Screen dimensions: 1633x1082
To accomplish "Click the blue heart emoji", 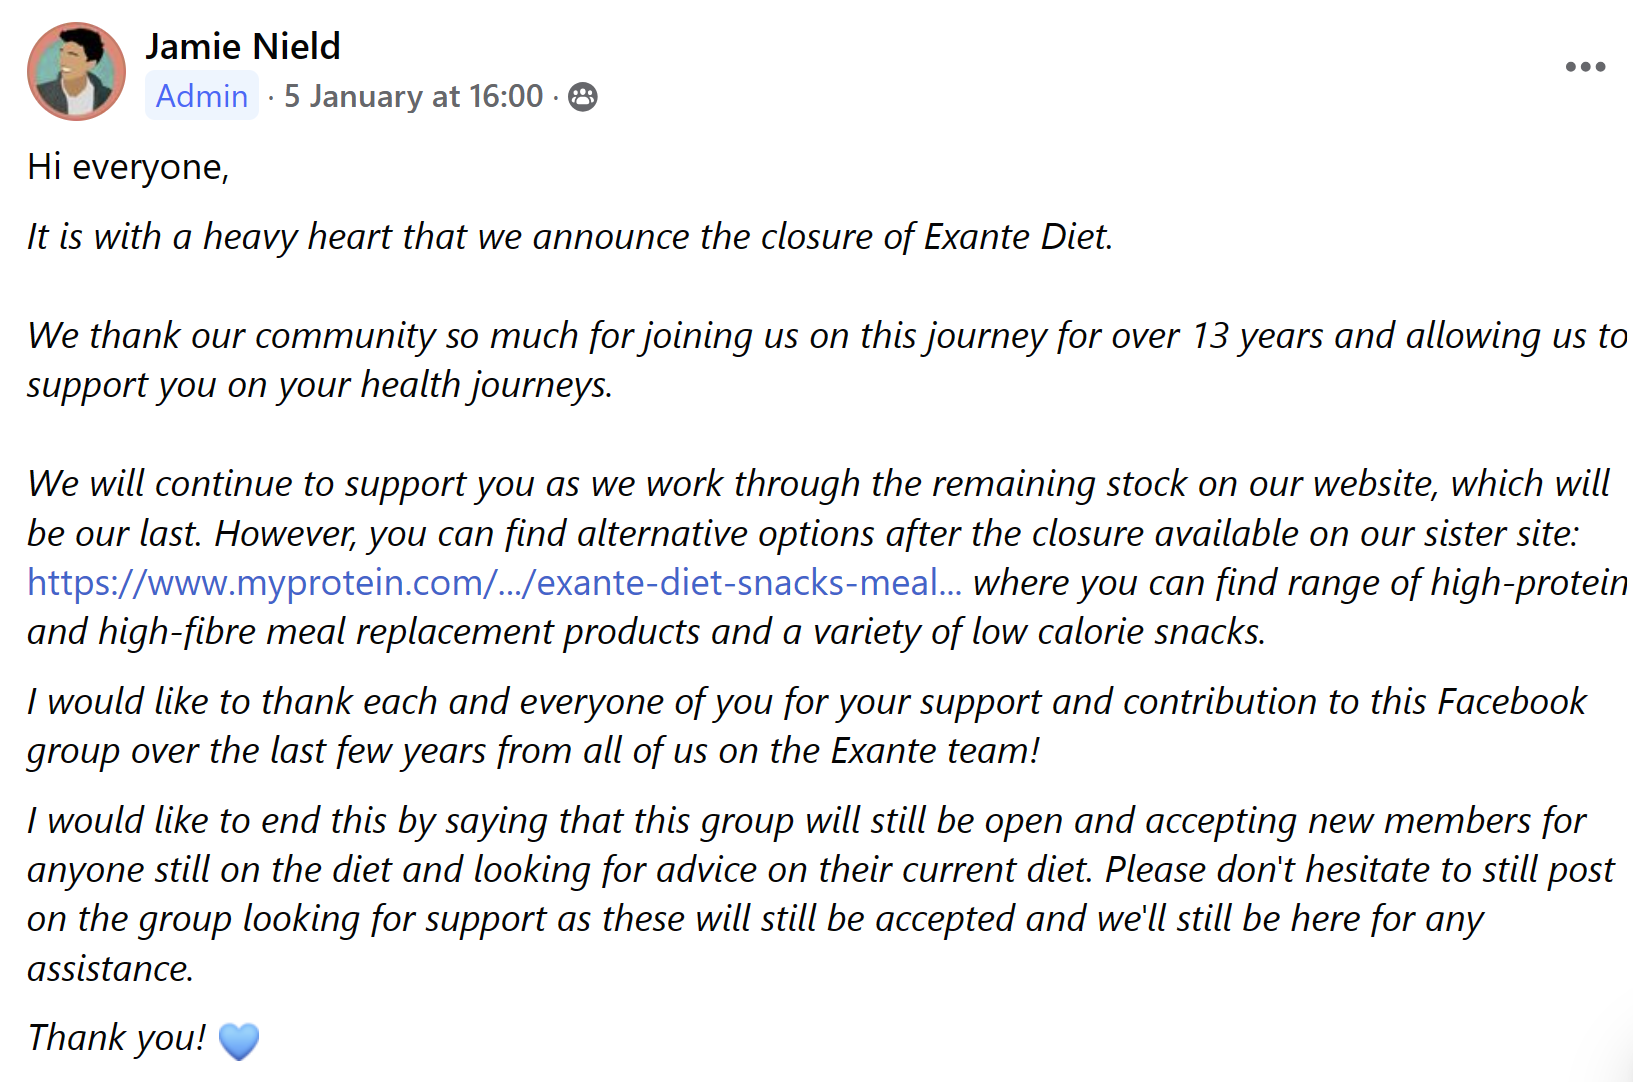I will pos(238,1041).
